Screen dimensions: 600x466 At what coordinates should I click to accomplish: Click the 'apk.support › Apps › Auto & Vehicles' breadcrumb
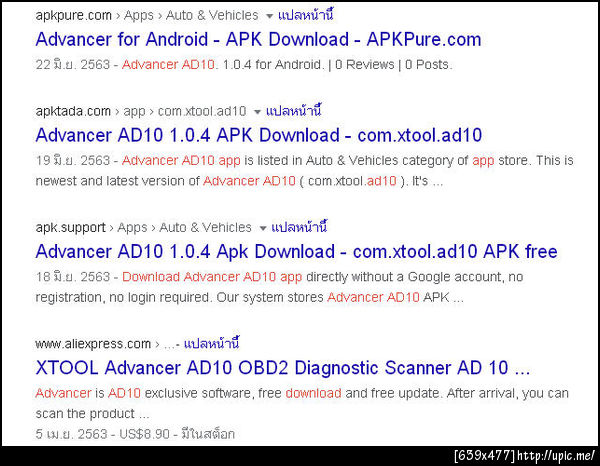143,228
